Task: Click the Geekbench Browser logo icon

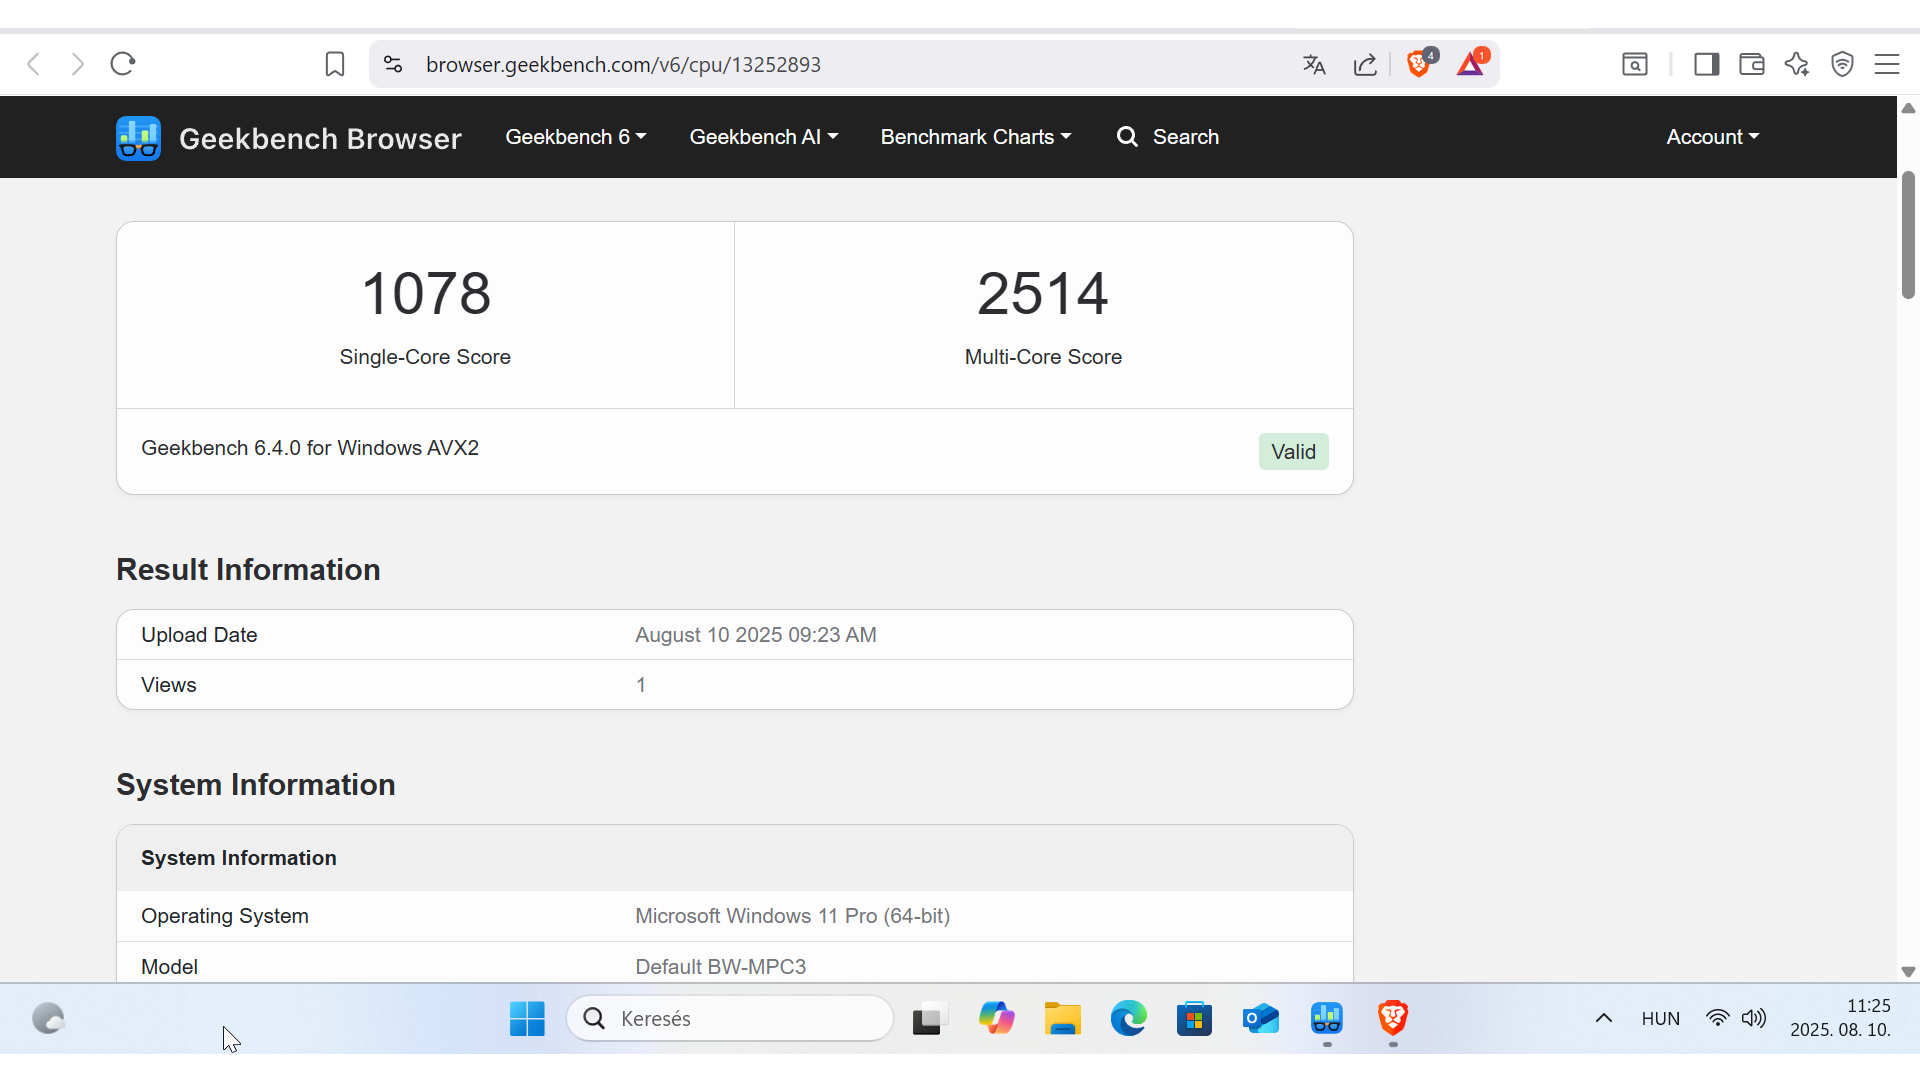Action: 138,138
